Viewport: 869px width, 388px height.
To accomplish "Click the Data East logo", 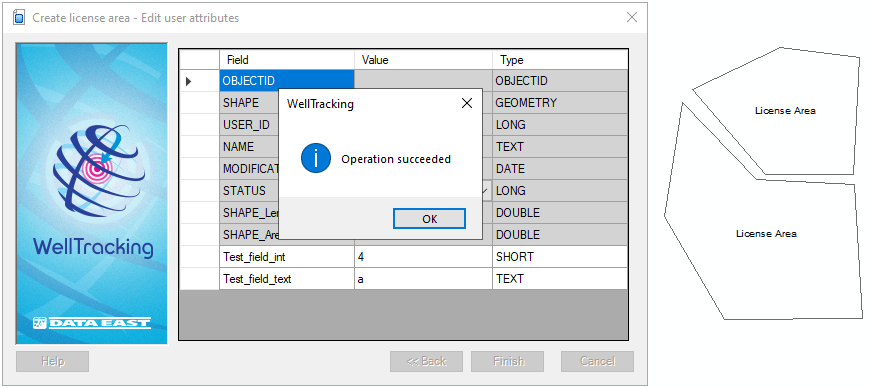I will 91,322.
